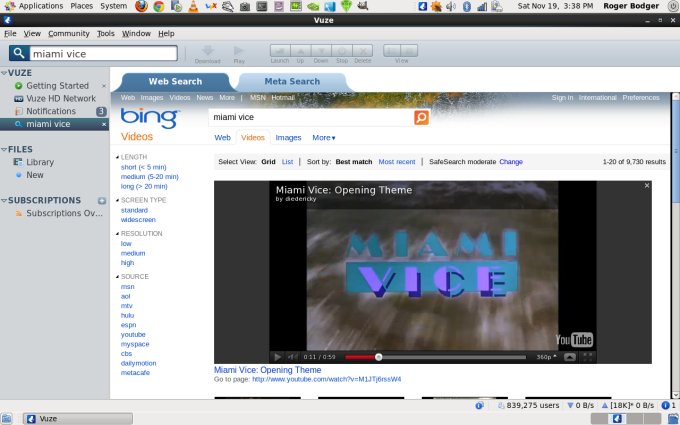The width and height of the screenshot is (680, 425).
Task: Click the Bing search box with miami vice
Action: click(311, 117)
